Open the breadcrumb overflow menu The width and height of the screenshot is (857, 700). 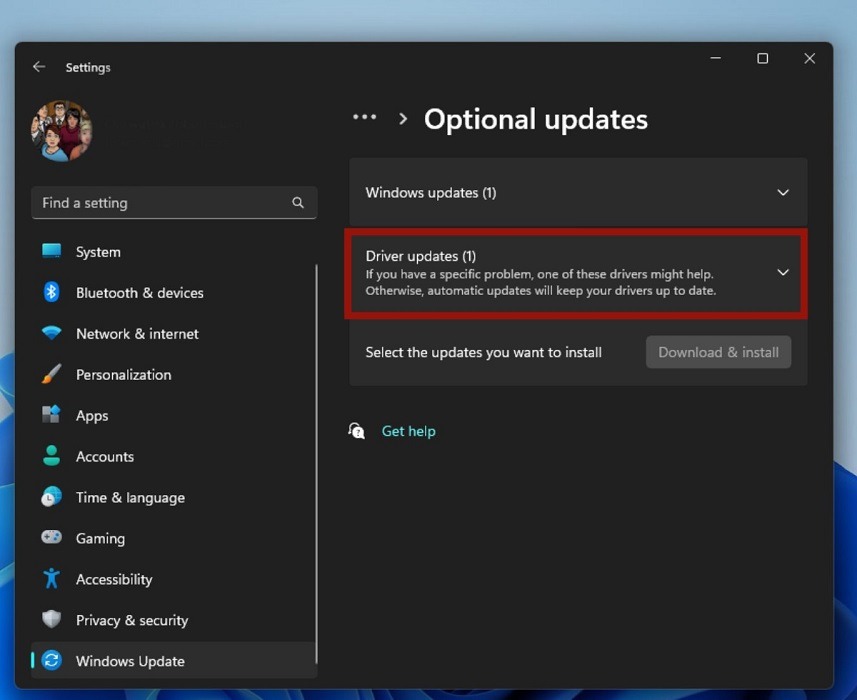point(364,117)
